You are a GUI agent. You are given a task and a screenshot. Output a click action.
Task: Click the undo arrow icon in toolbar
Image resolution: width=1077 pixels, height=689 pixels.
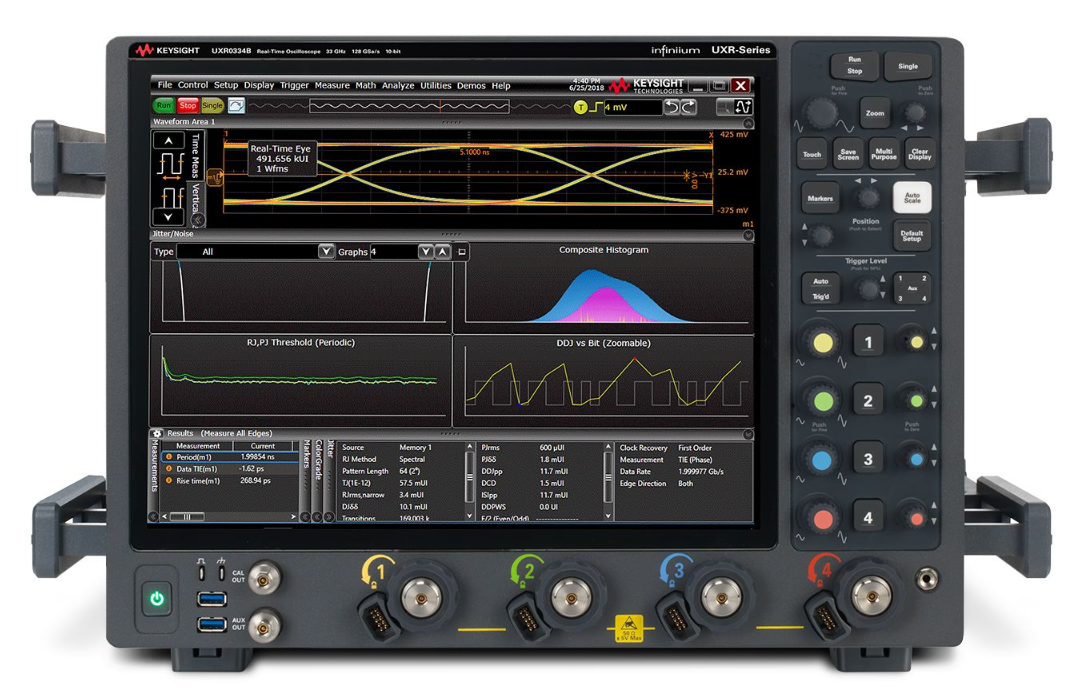pyautogui.click(x=671, y=106)
